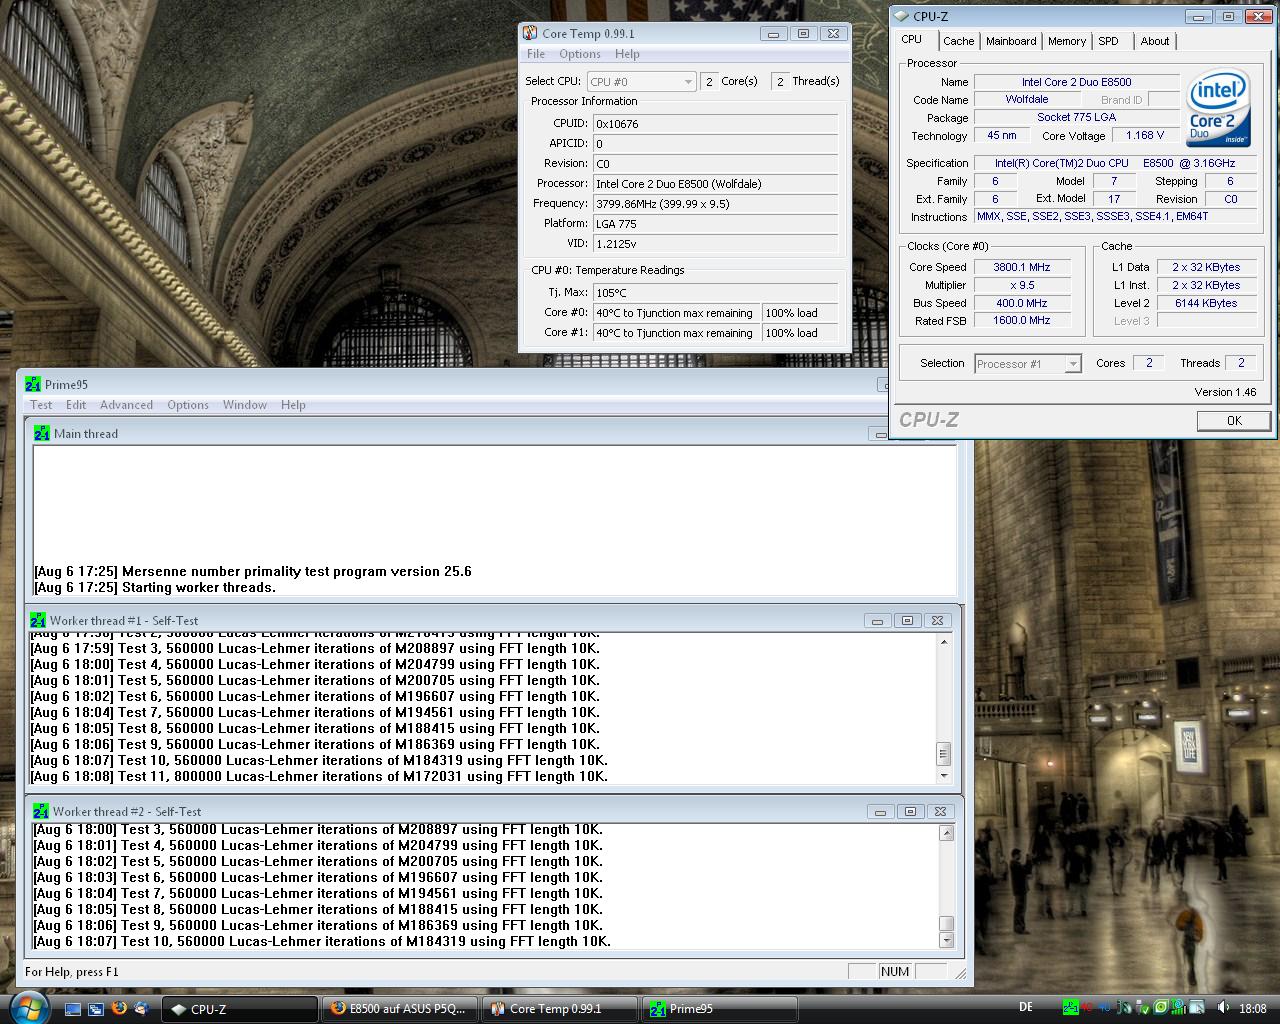1280x1024 pixels.
Task: Switch to SPD tab in CPU-Z
Action: pyautogui.click(x=1108, y=41)
